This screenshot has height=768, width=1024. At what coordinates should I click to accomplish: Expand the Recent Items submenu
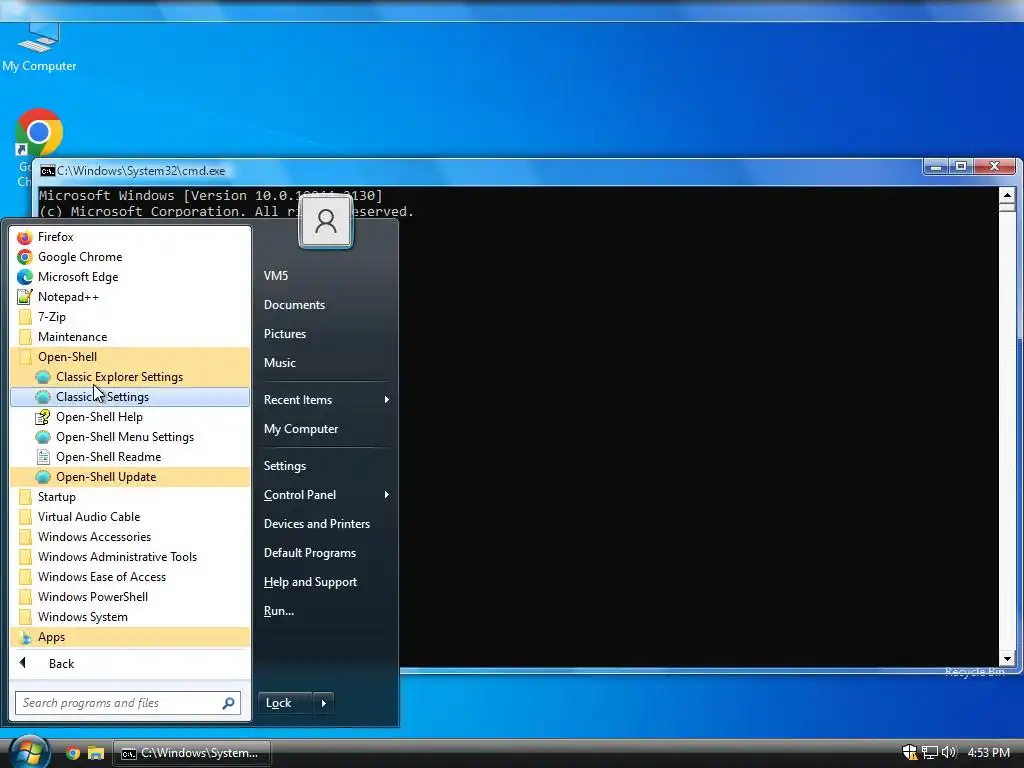[x=327, y=400]
